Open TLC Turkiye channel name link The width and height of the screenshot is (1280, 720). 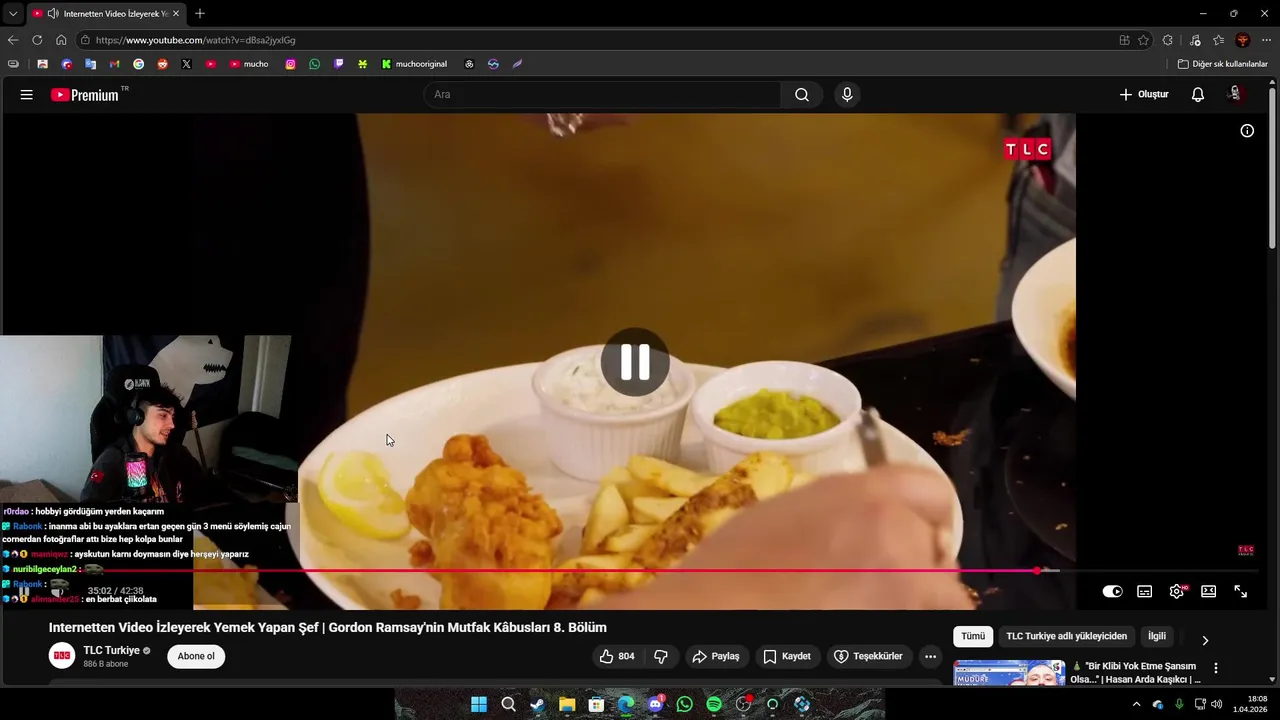pos(111,651)
